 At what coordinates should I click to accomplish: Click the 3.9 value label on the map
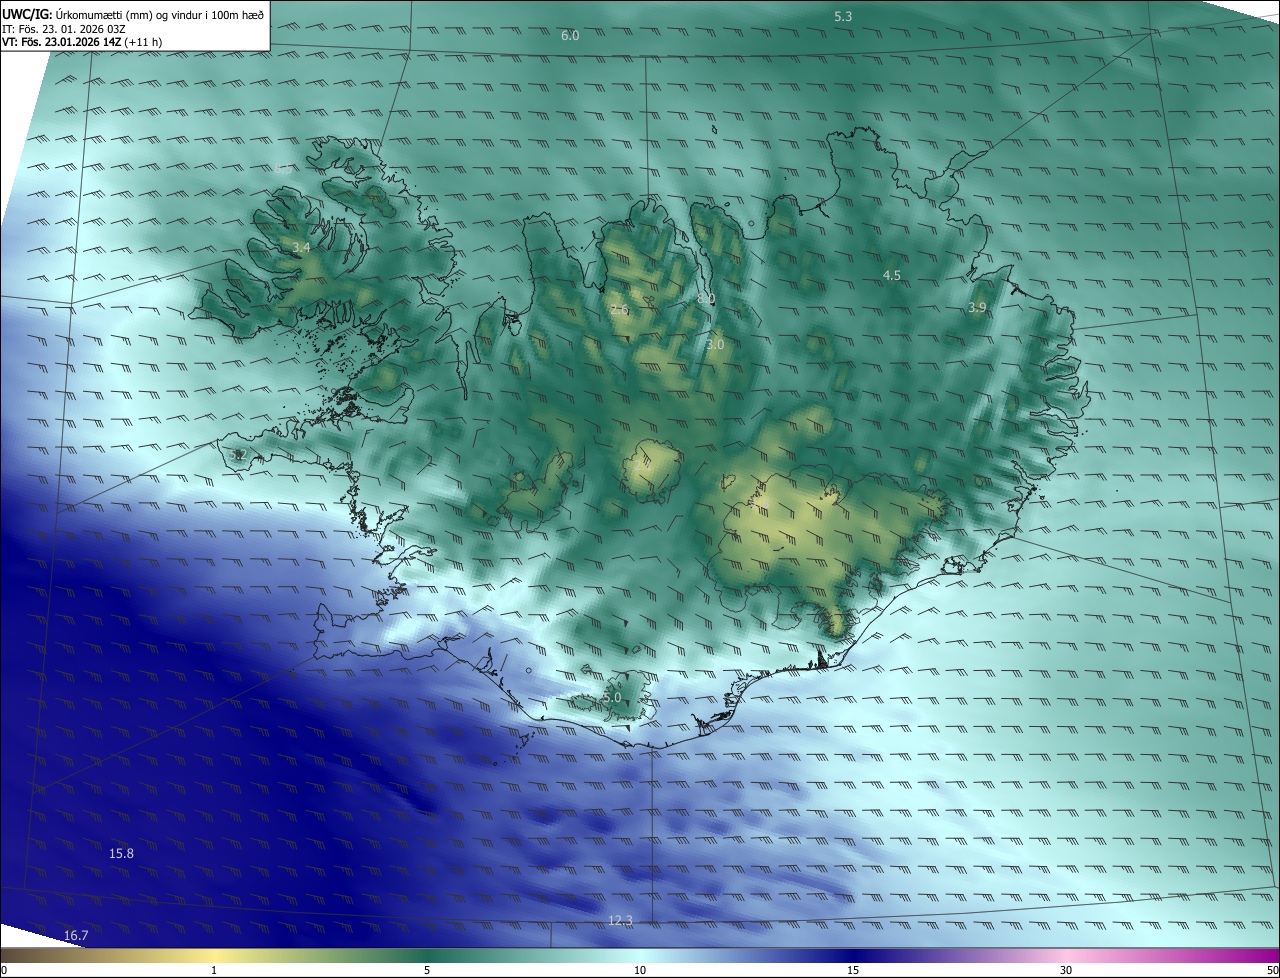[x=977, y=308]
